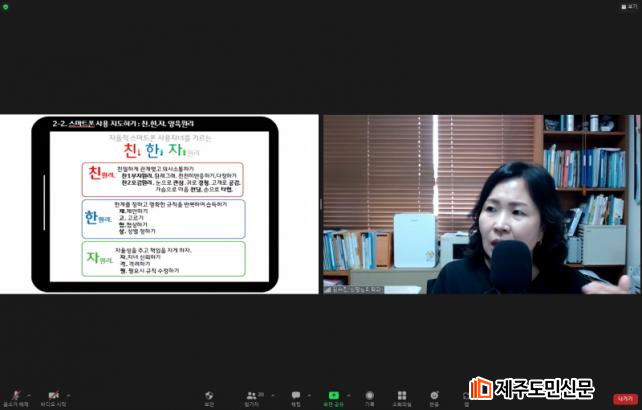The height and width of the screenshot is (410, 642).
Task: Unmute the microphone in the meeting toolbar
Action: coord(14,395)
